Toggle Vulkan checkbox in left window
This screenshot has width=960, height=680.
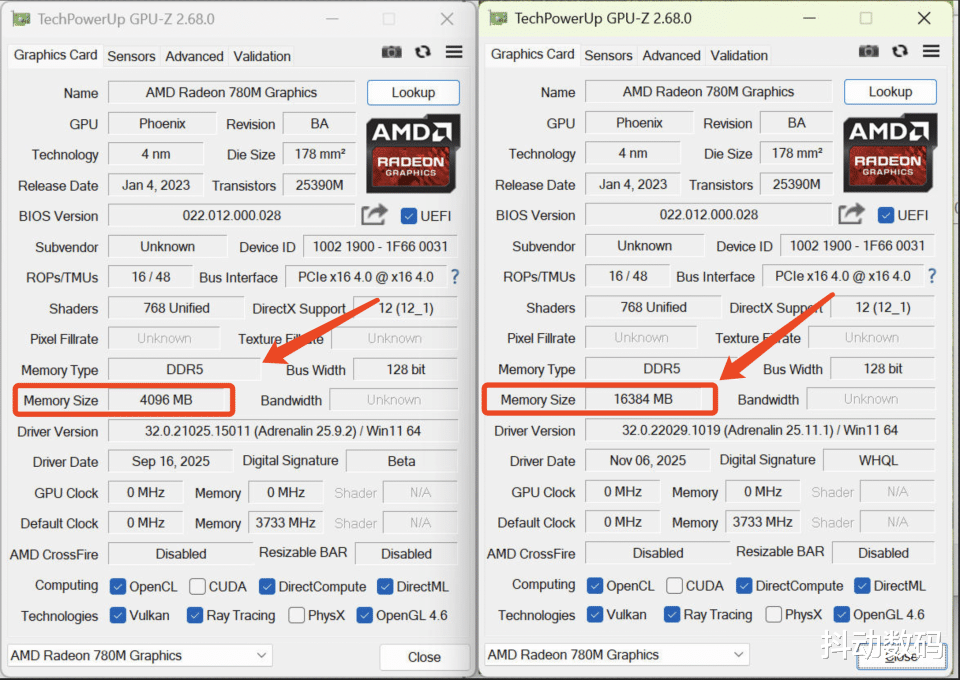click(x=118, y=615)
